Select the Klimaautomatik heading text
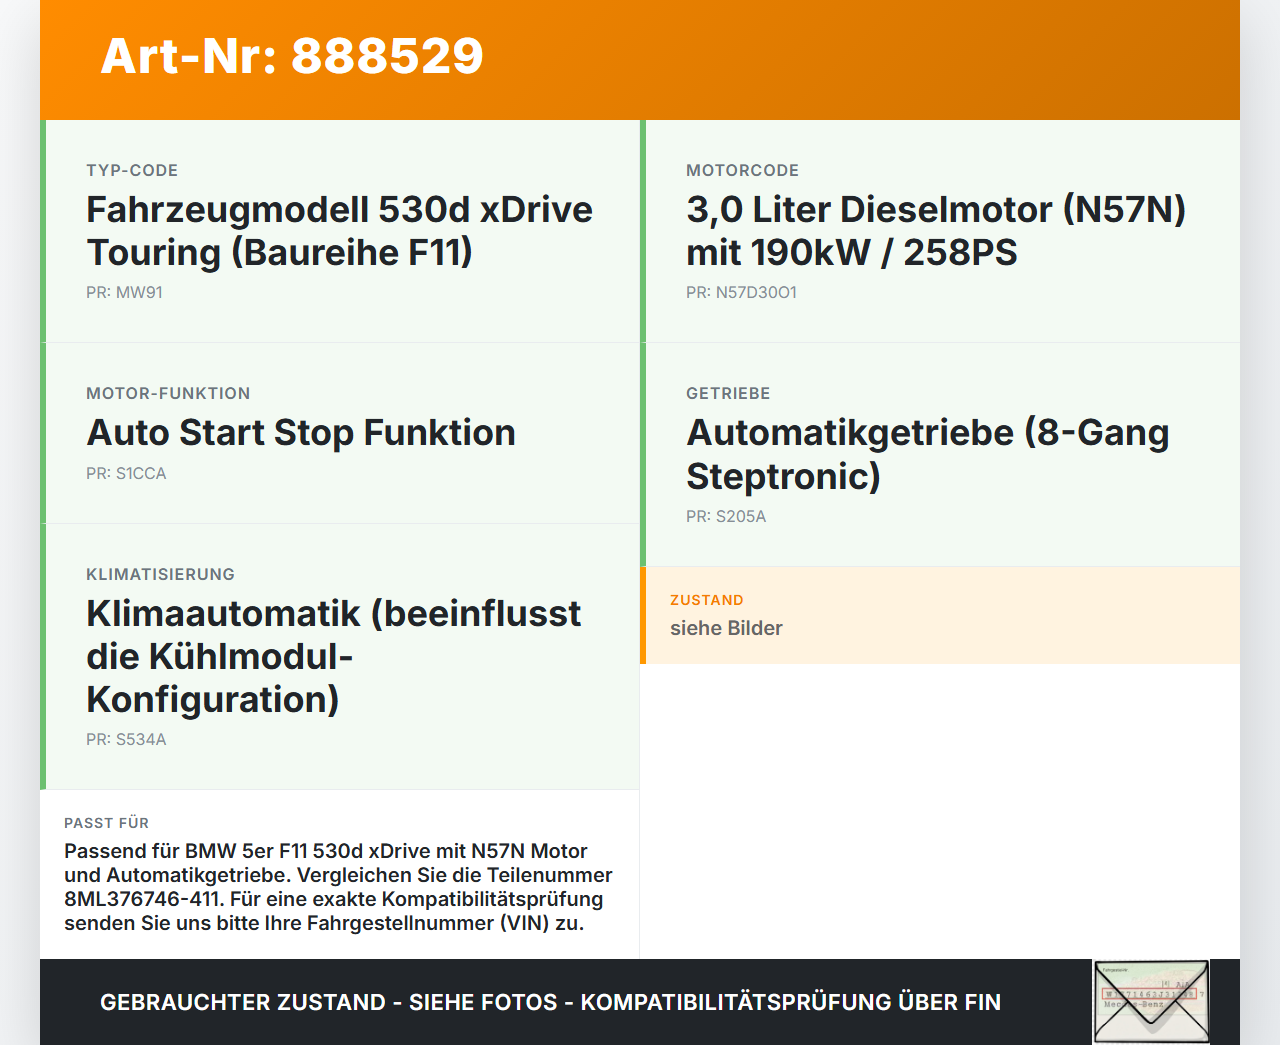Viewport: 1280px width, 1046px height. (x=333, y=656)
